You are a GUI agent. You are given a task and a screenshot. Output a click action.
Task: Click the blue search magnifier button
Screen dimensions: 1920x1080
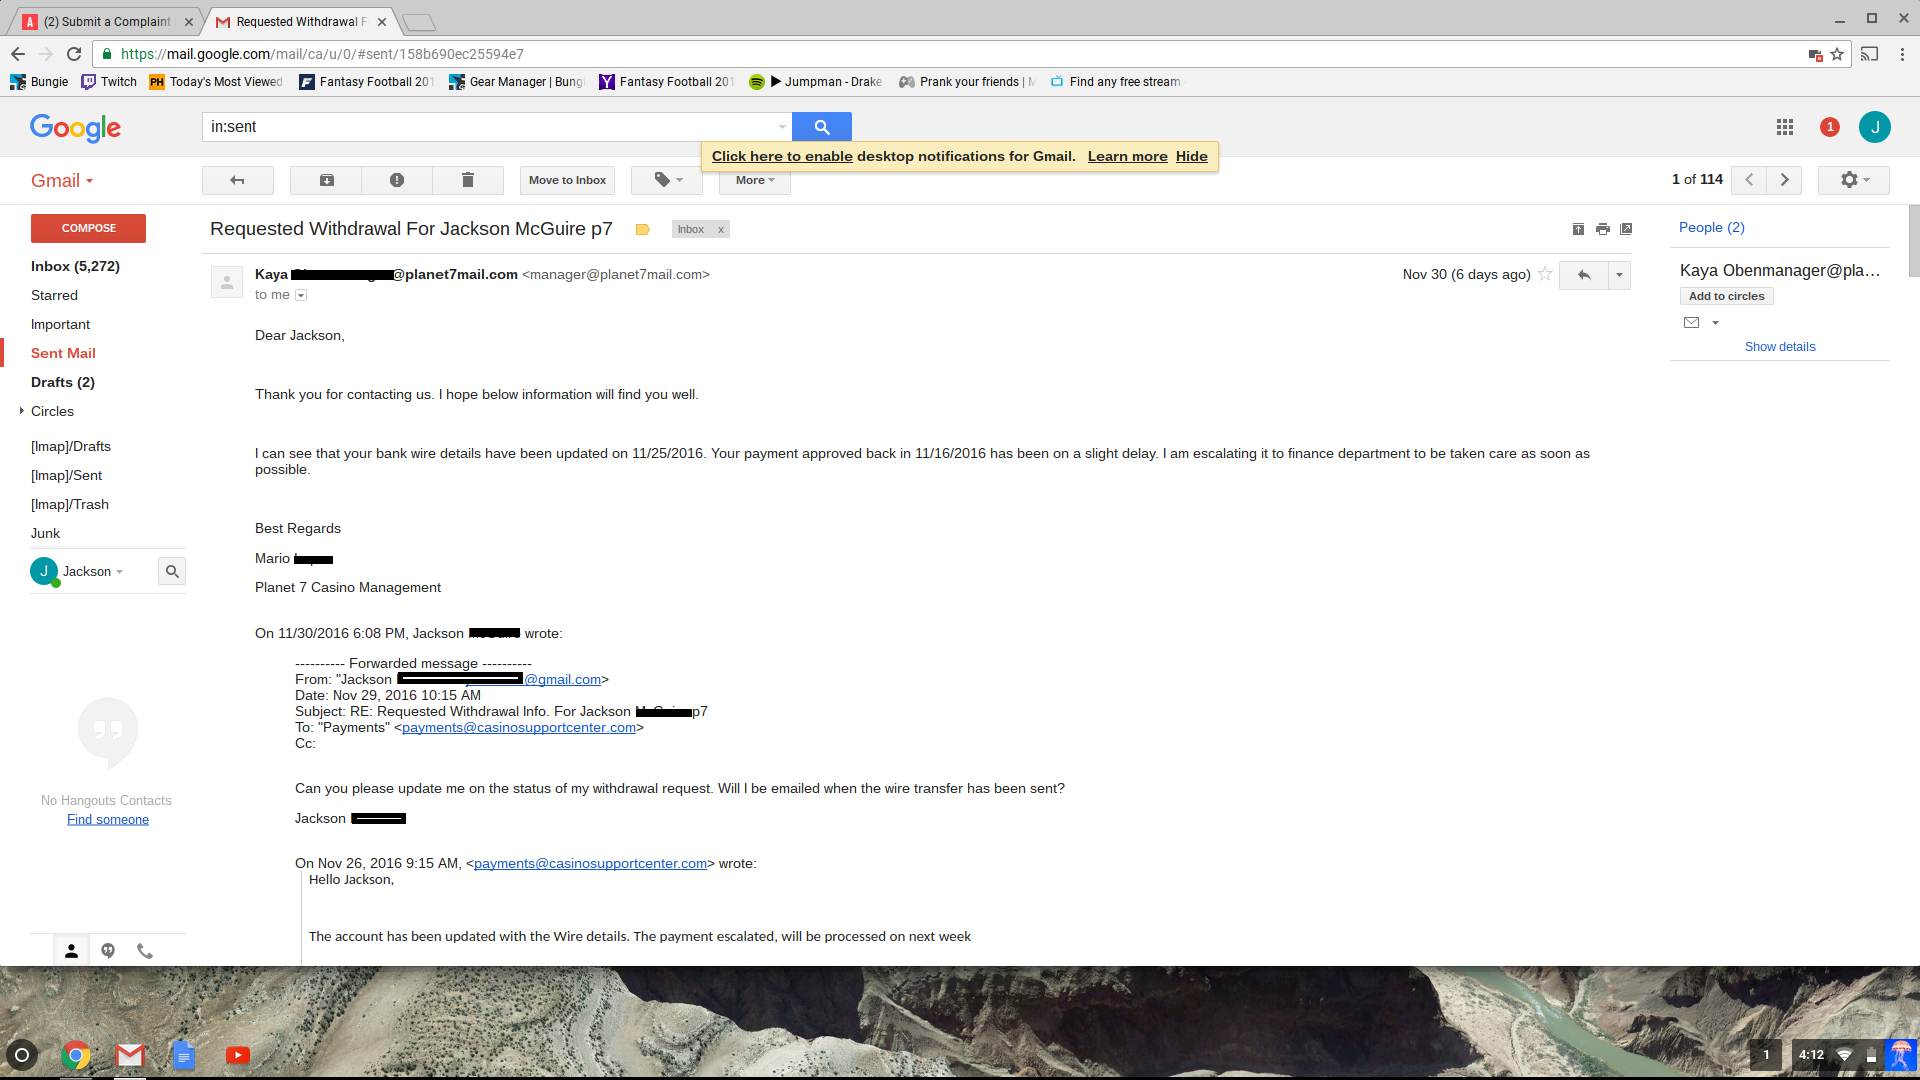coord(822,127)
